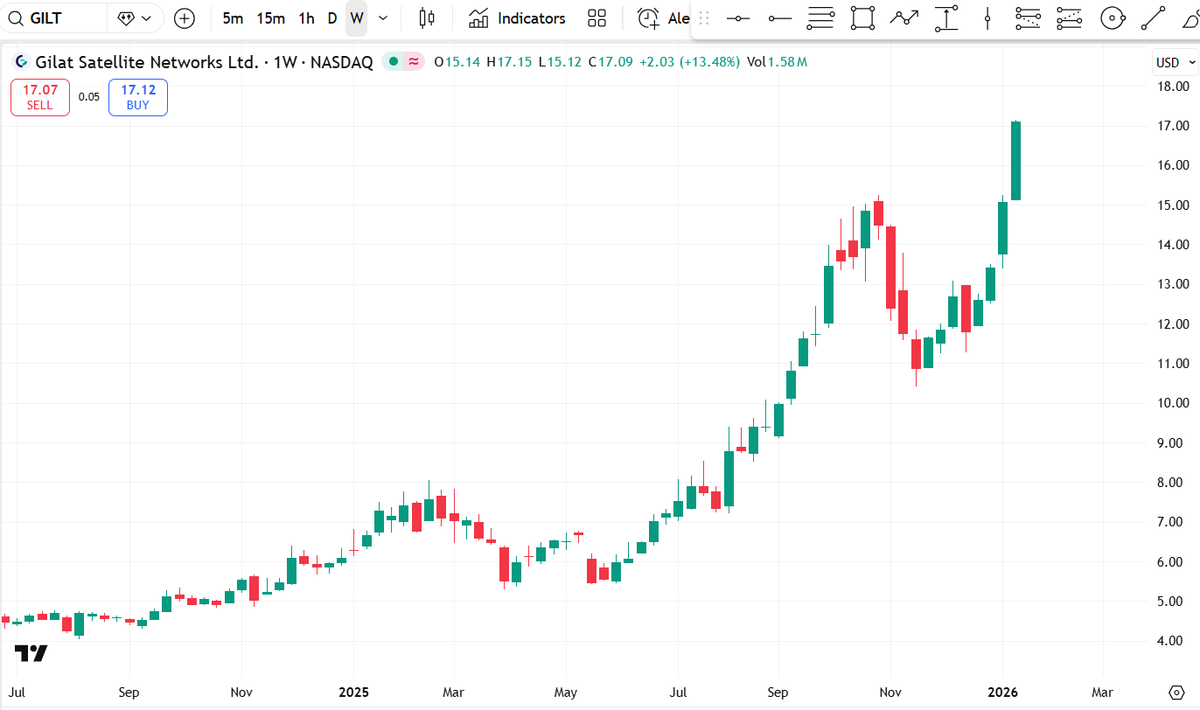Open chart settings gear at bottom right
Image resolution: width=1200 pixels, height=710 pixels.
pyautogui.click(x=1176, y=692)
